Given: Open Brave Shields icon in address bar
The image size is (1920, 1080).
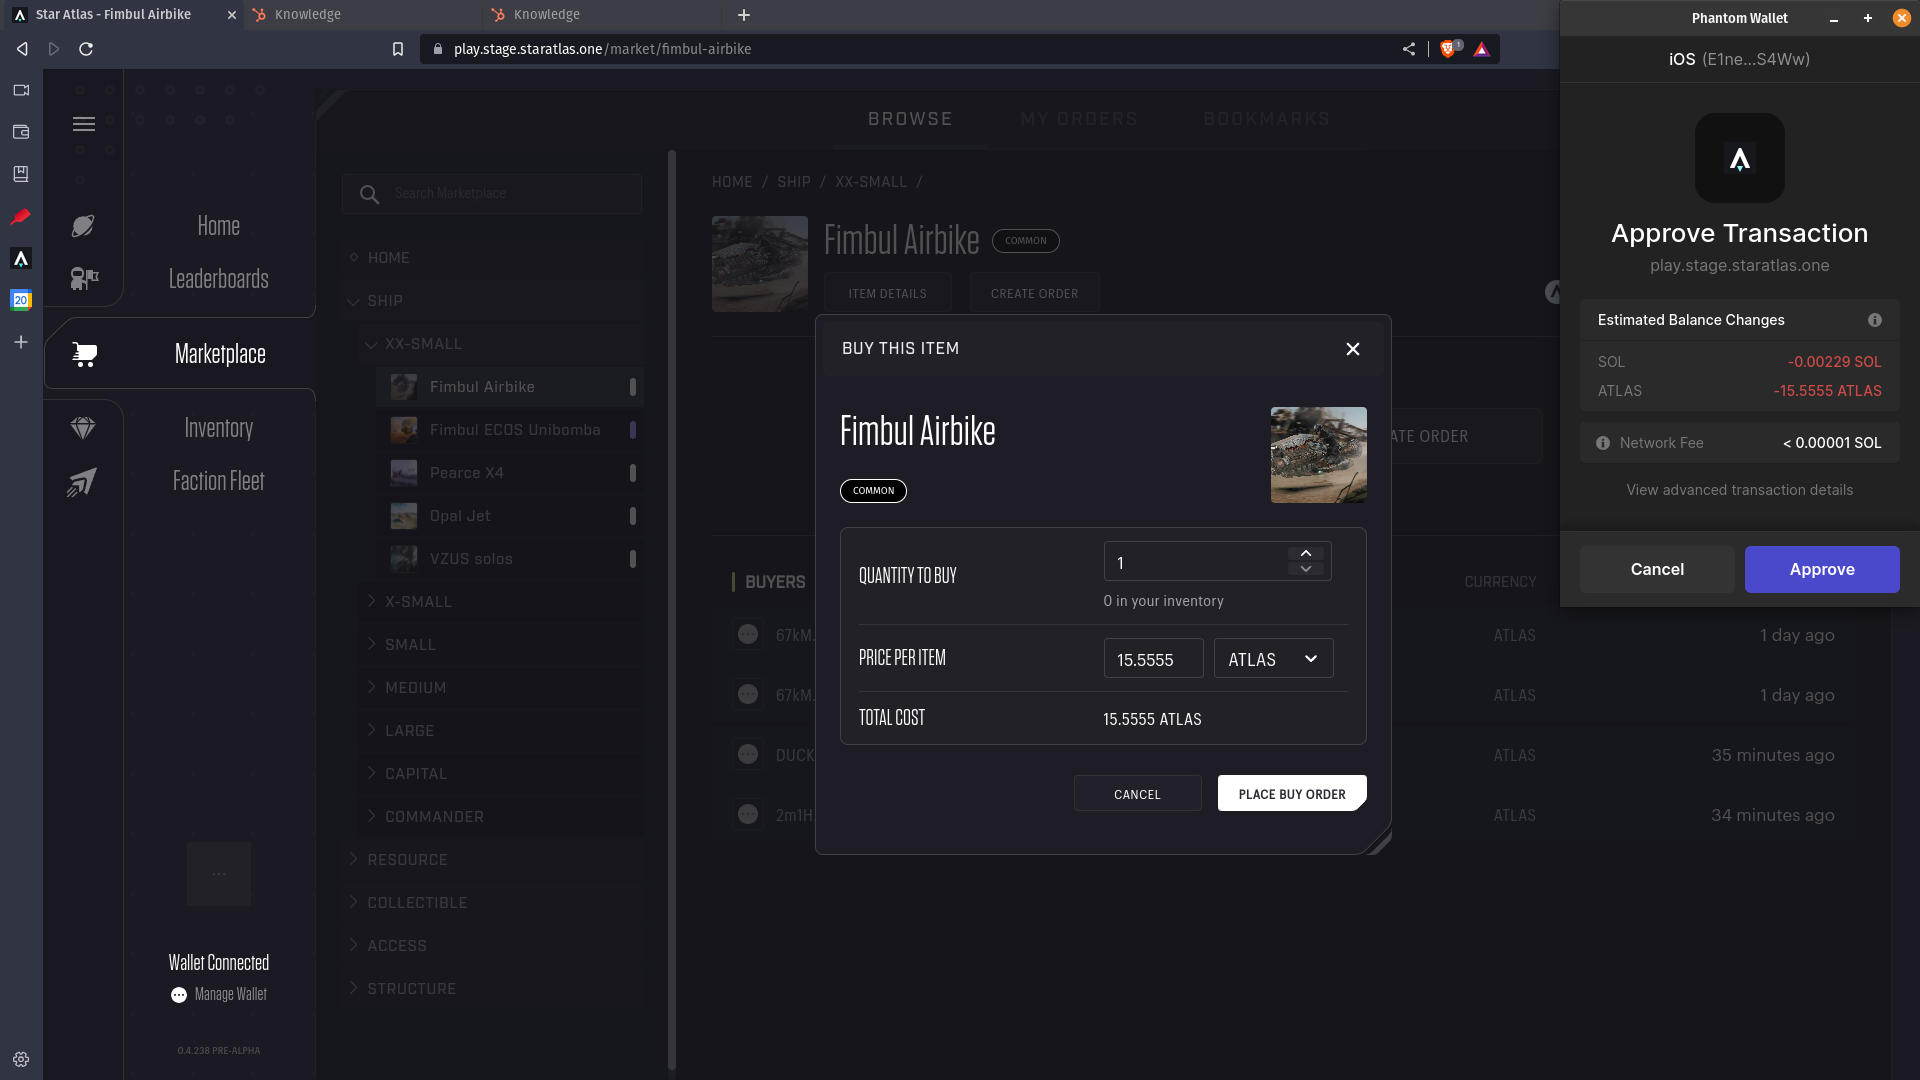Looking at the screenshot, I should (x=1449, y=49).
